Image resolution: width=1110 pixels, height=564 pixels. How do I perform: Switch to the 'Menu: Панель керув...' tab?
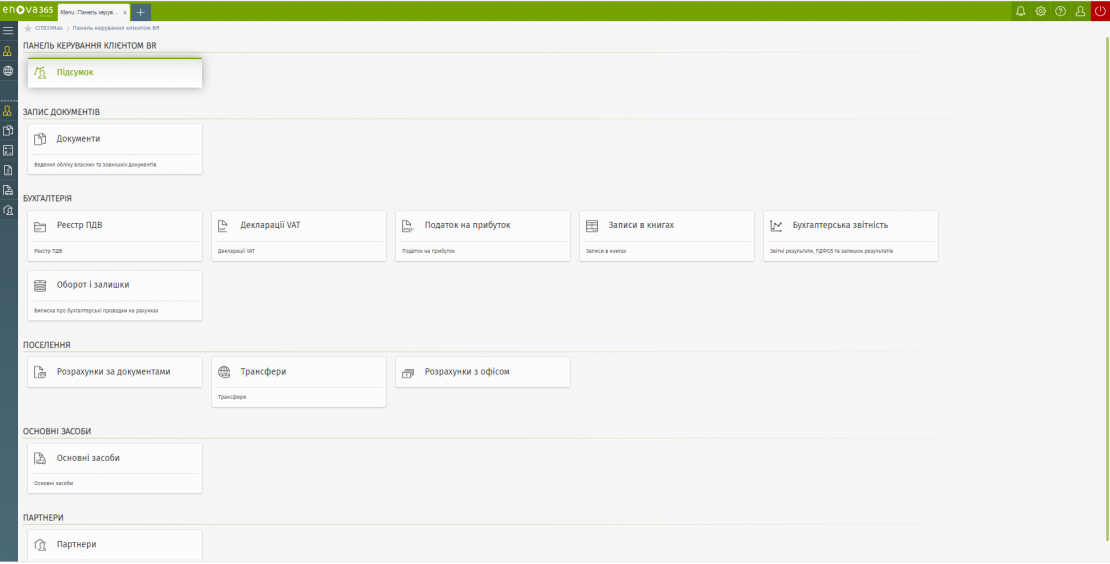(x=89, y=12)
